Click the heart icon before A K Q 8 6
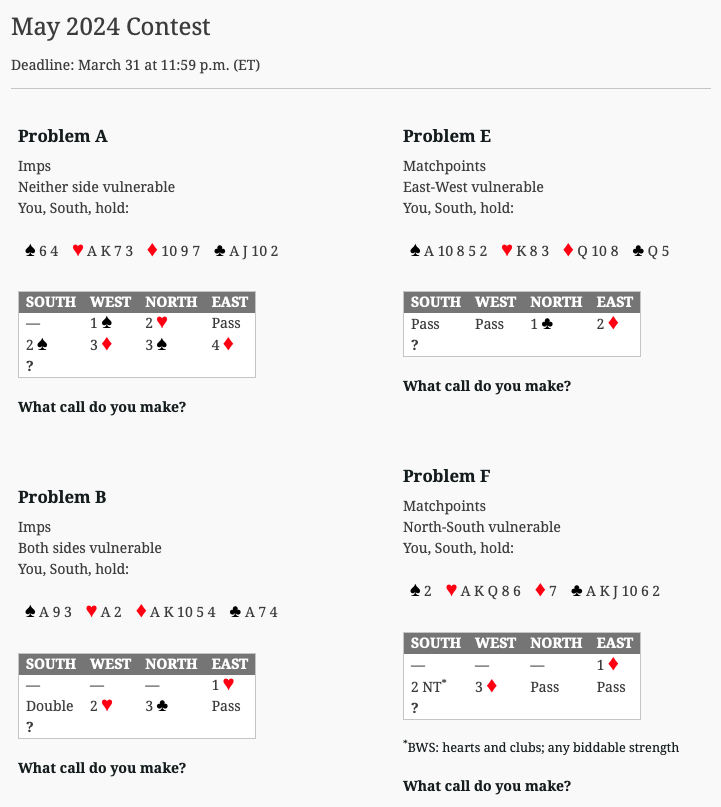The height and width of the screenshot is (807, 721). click(451, 590)
